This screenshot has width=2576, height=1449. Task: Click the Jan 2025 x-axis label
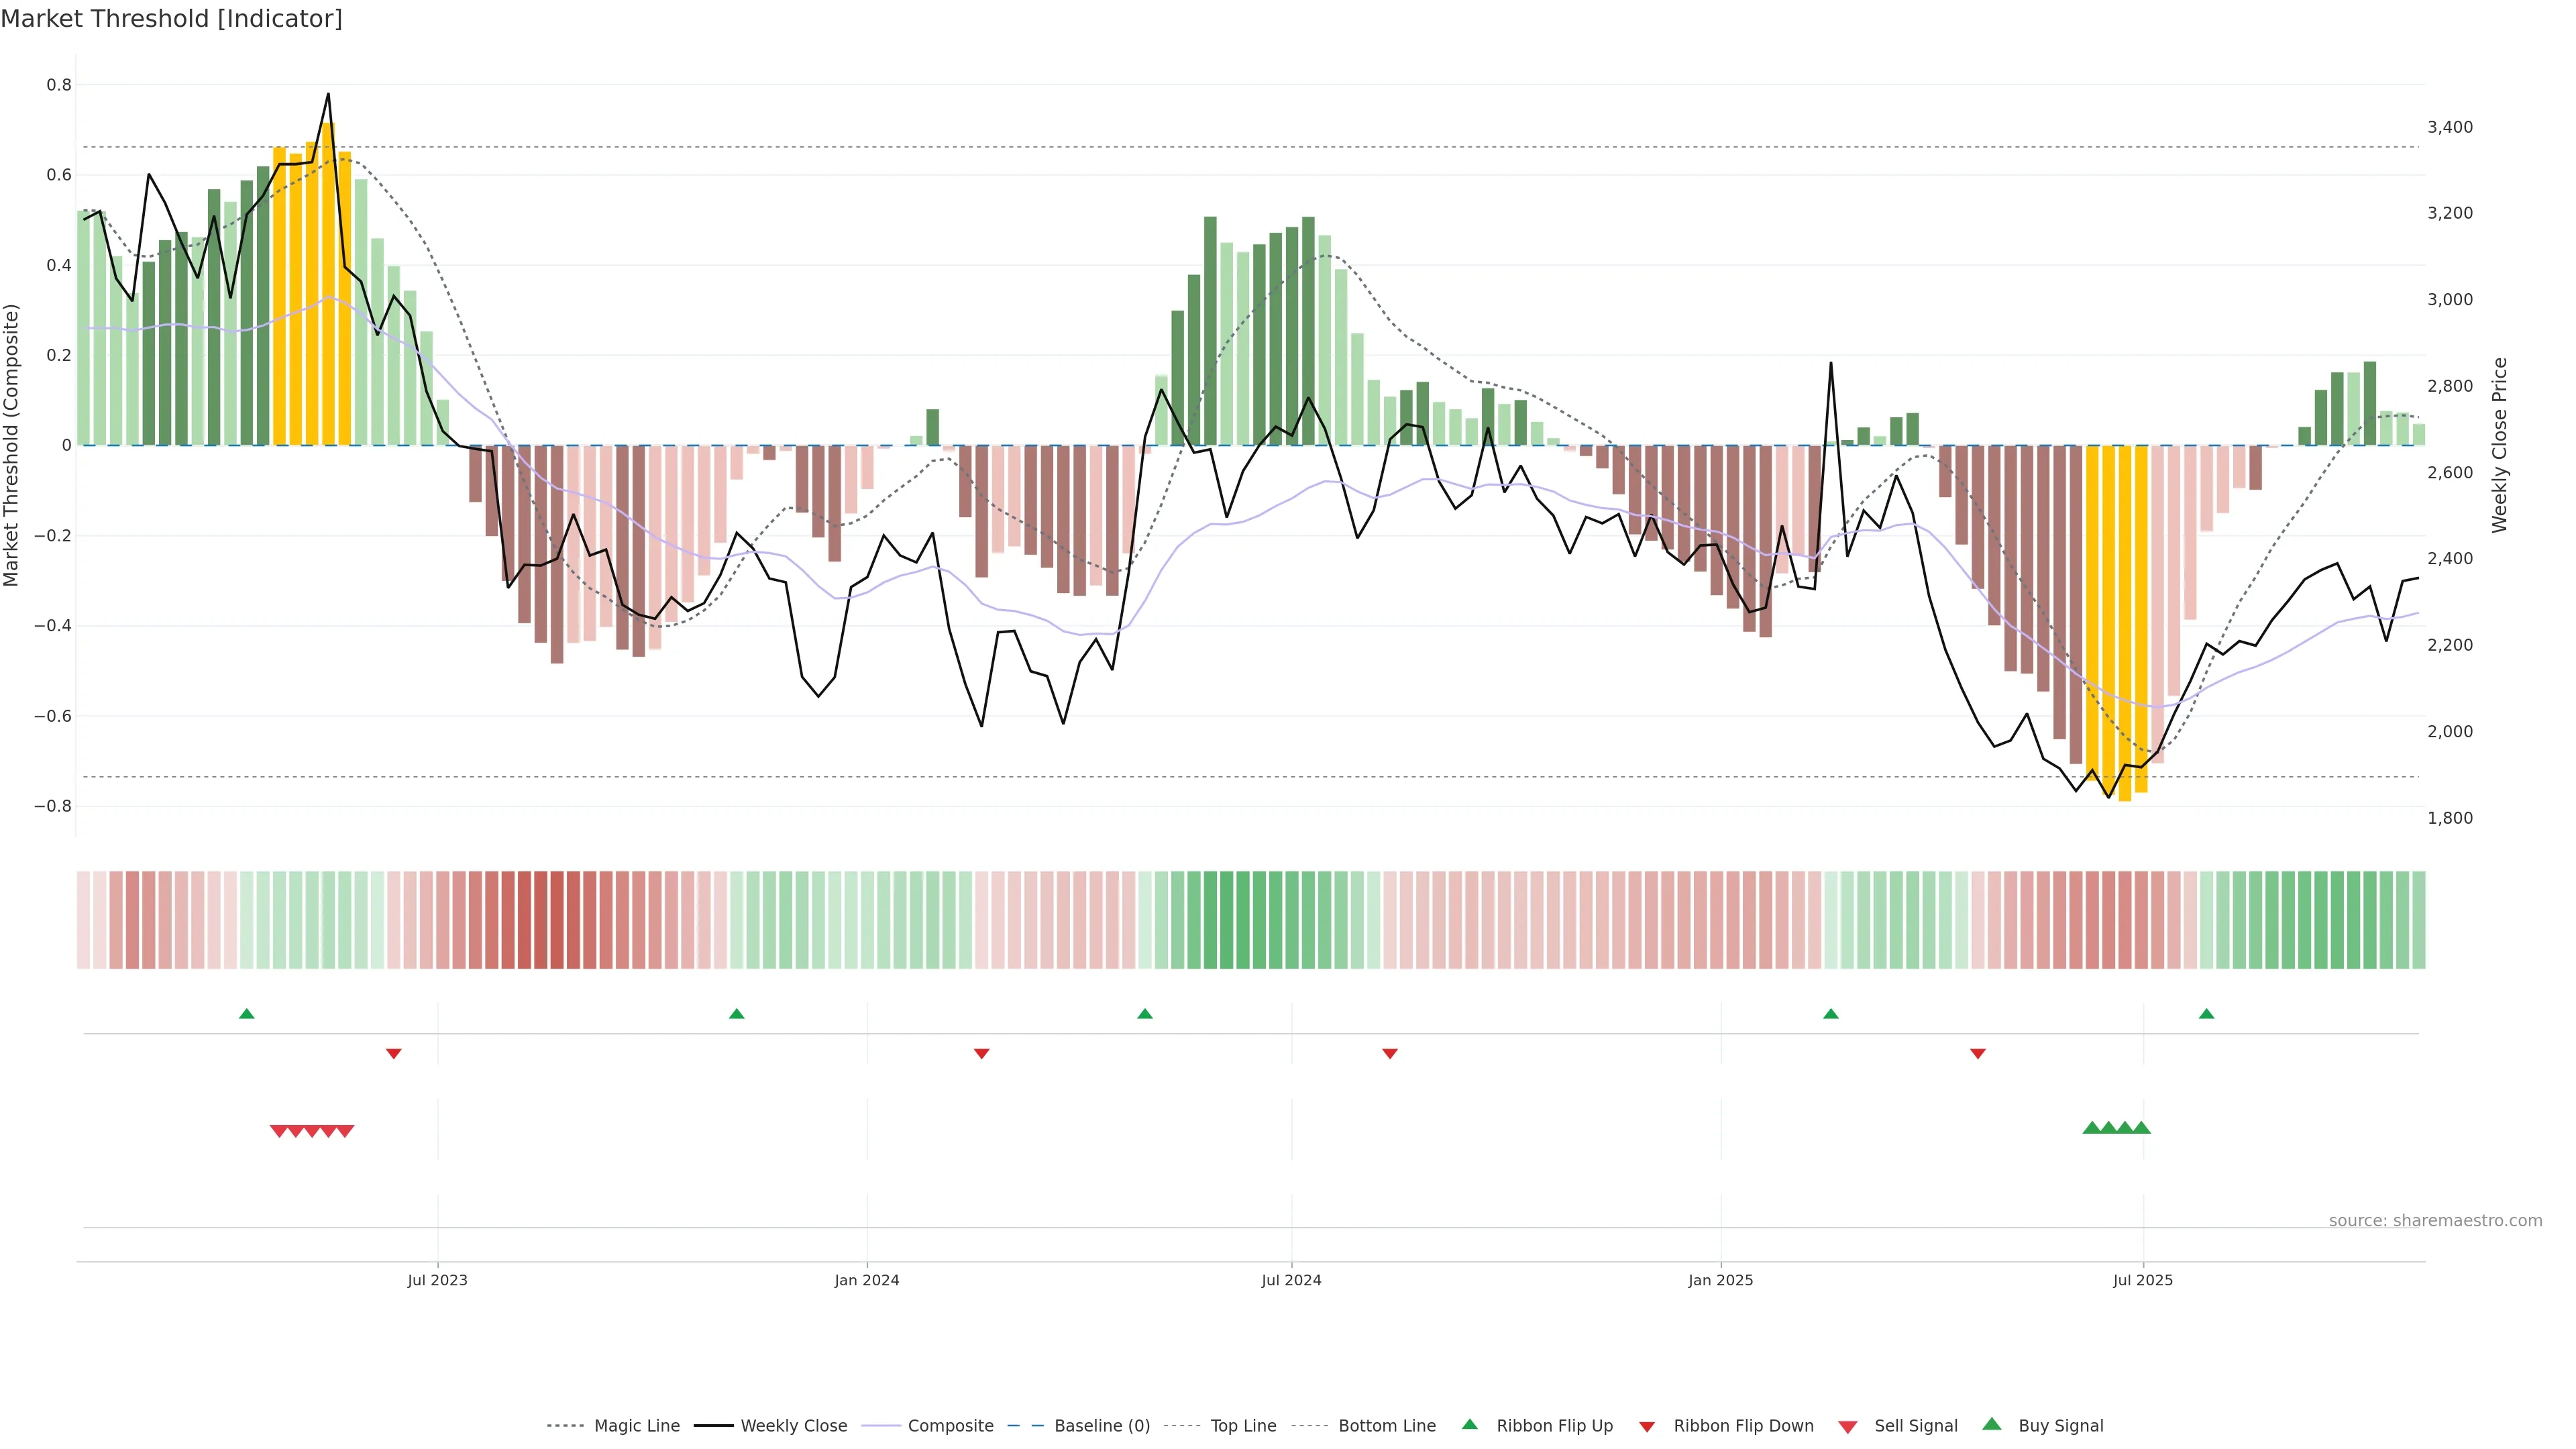point(1720,1280)
